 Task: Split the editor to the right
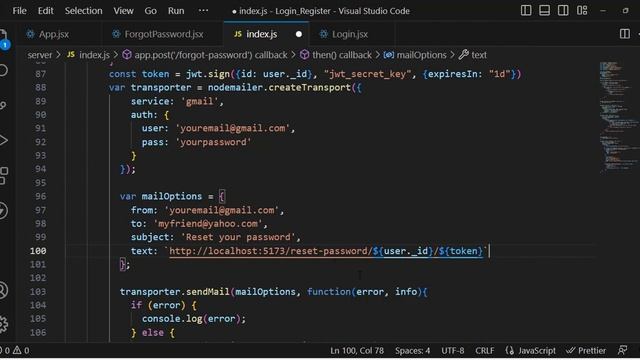coord(624,34)
